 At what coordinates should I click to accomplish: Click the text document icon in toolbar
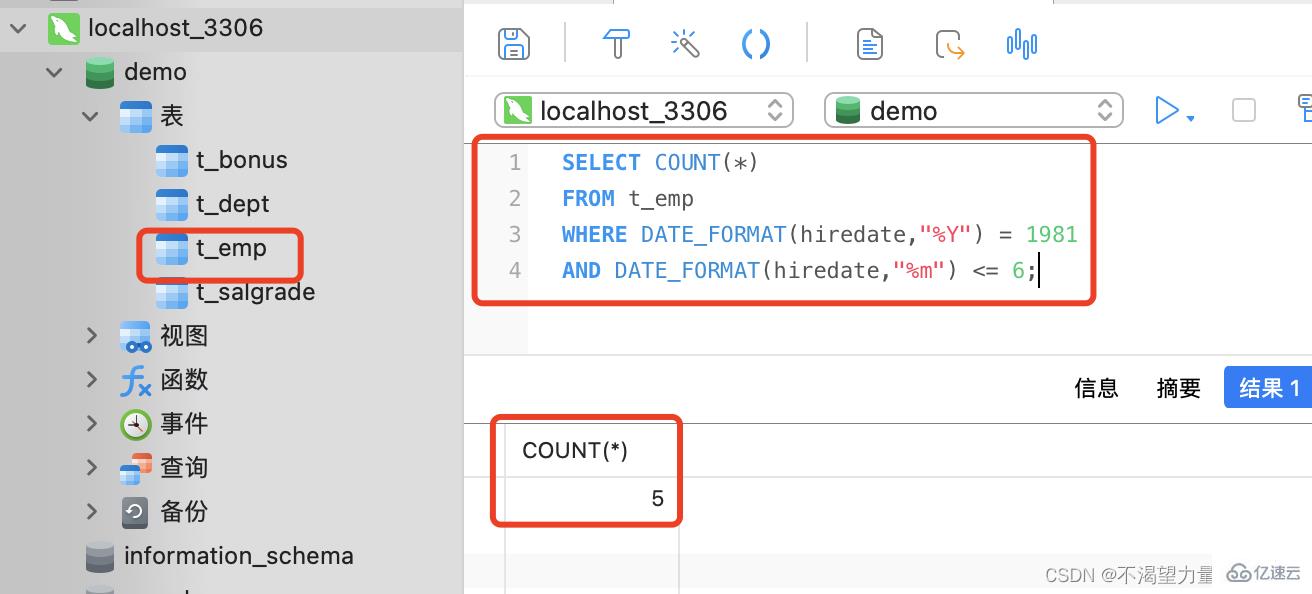coord(870,44)
